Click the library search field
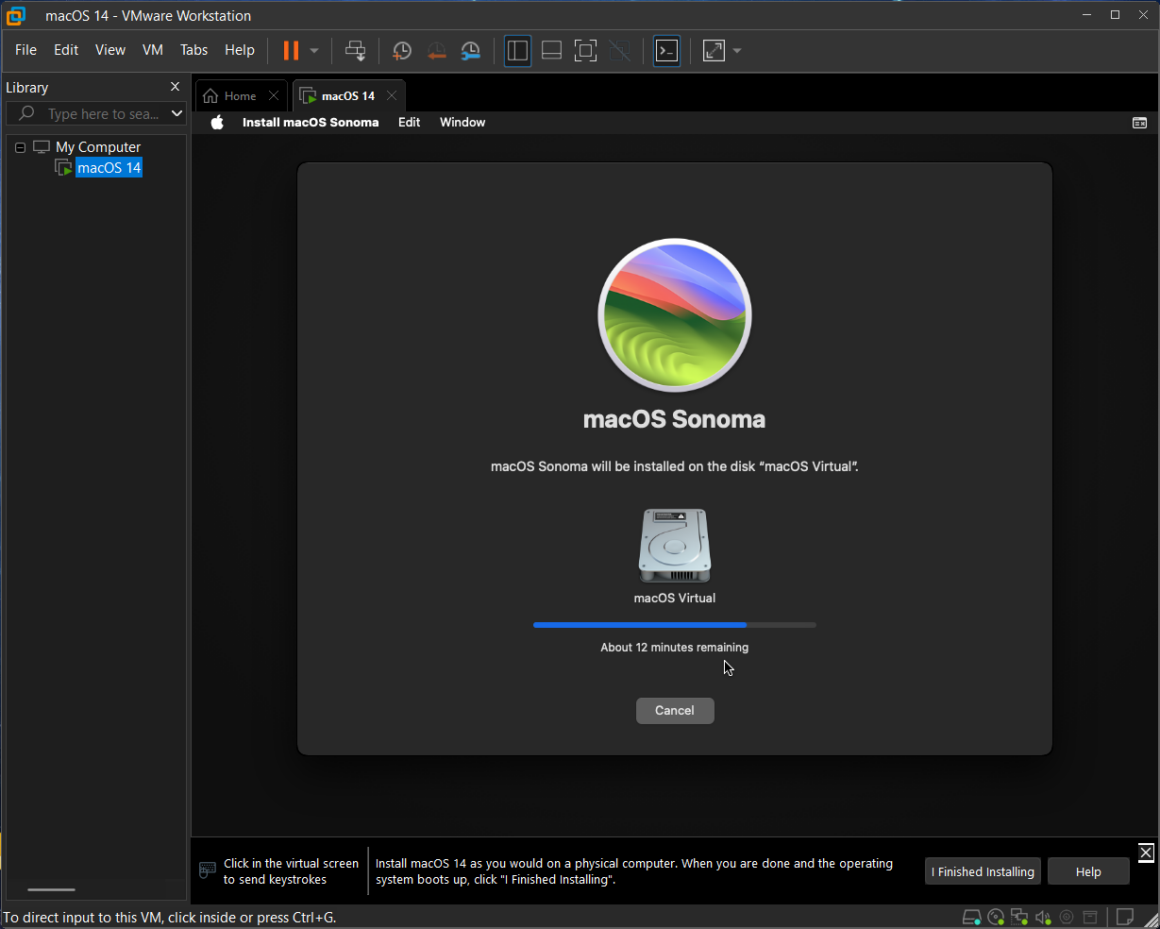Image resolution: width=1160 pixels, height=929 pixels. tap(95, 113)
